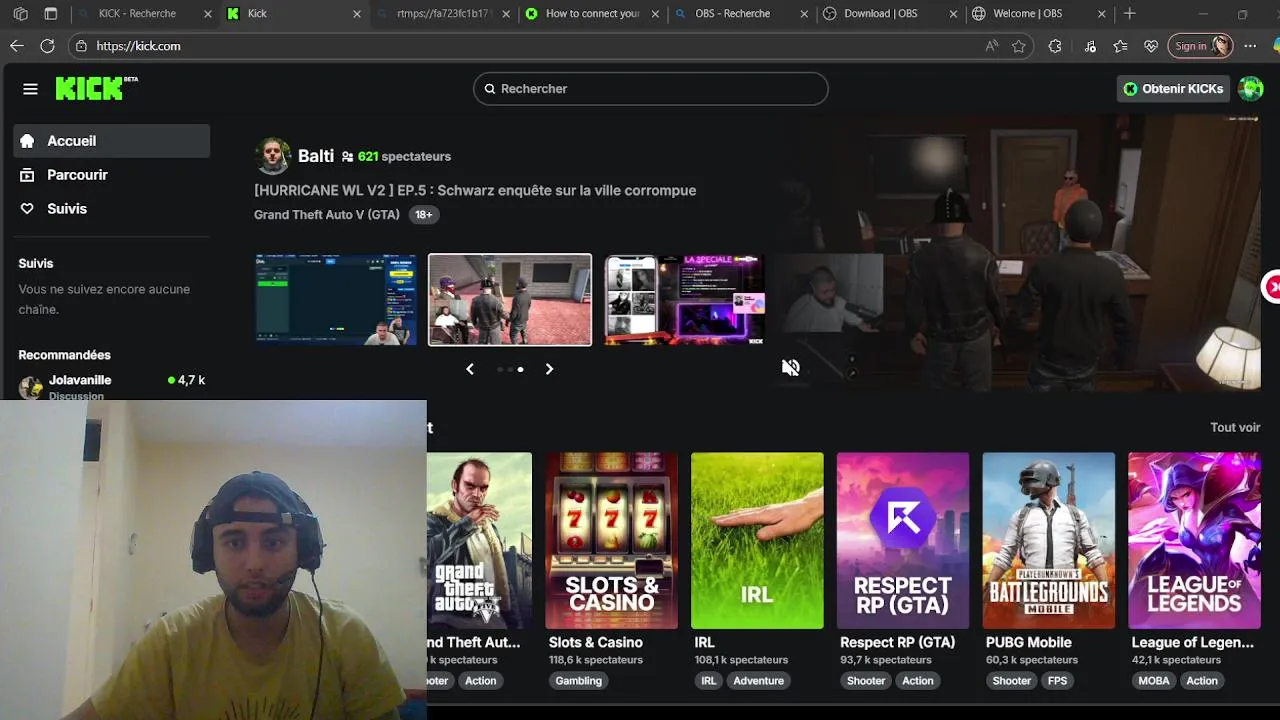1280x720 pixels.
Task: Click the FPS tag under PUBG Mobile
Action: coord(1057,681)
